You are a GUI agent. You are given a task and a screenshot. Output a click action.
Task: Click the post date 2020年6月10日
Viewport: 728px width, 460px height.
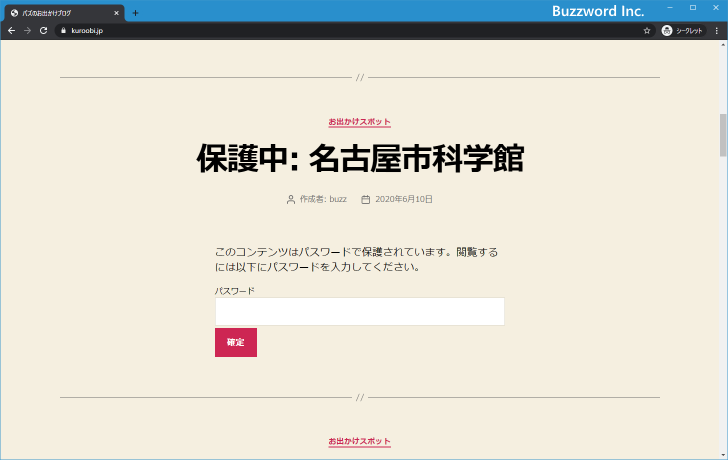pyautogui.click(x=403, y=199)
